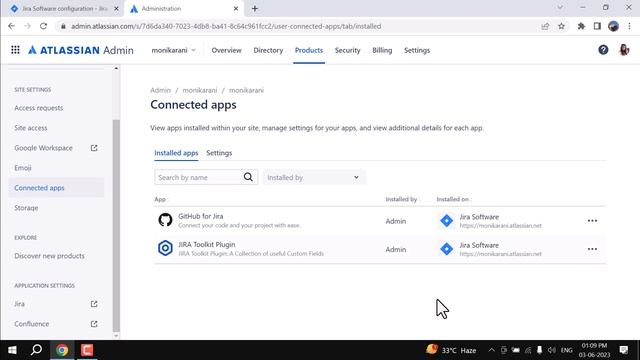
Task: Expand the Installed by filter dropdown
Action: [x=314, y=177]
